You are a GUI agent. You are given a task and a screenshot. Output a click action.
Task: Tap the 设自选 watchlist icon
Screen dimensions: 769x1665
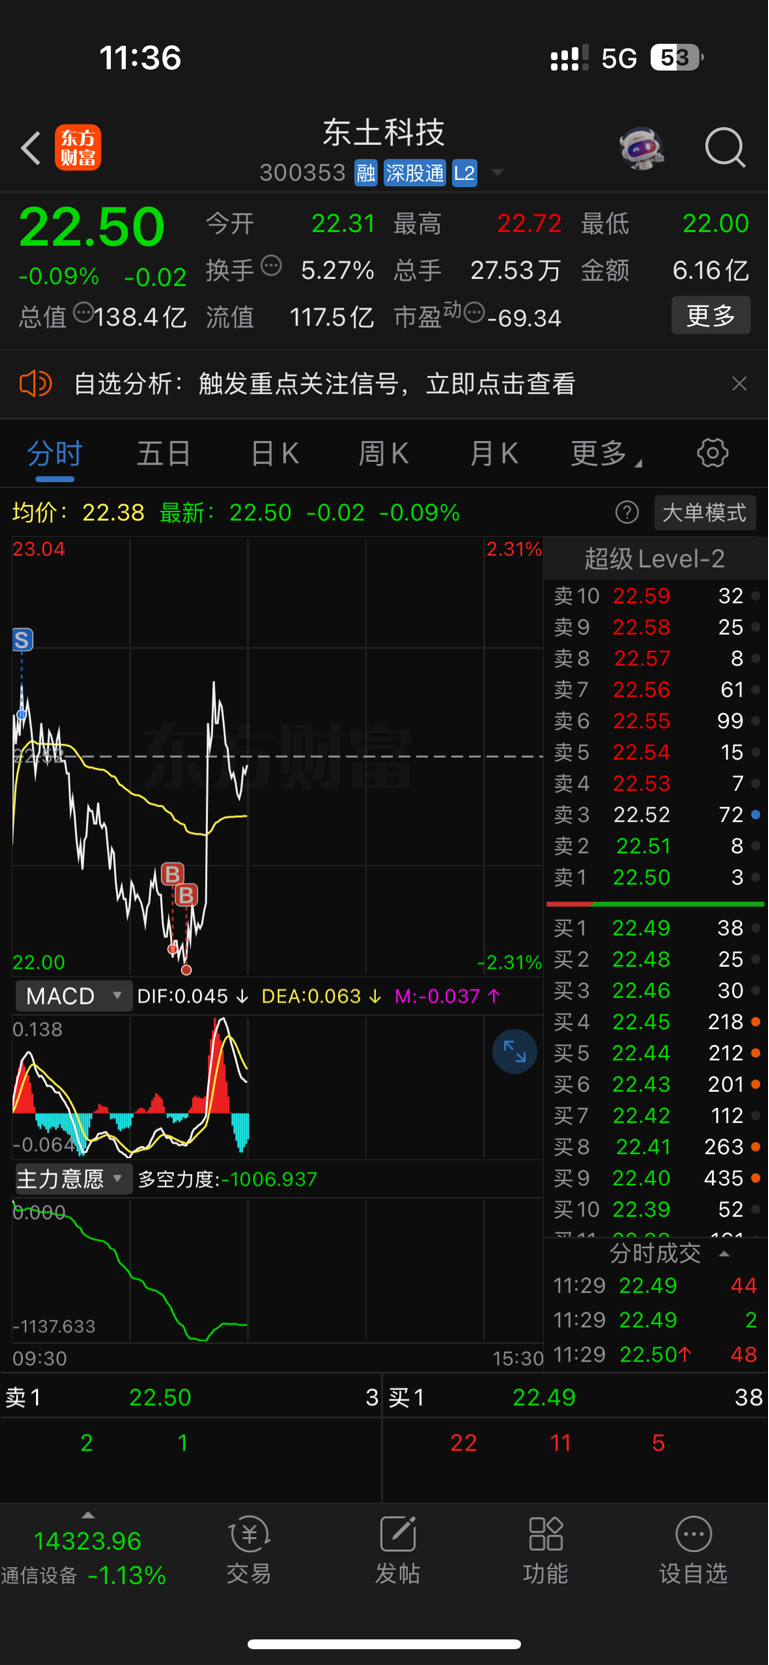[693, 1549]
